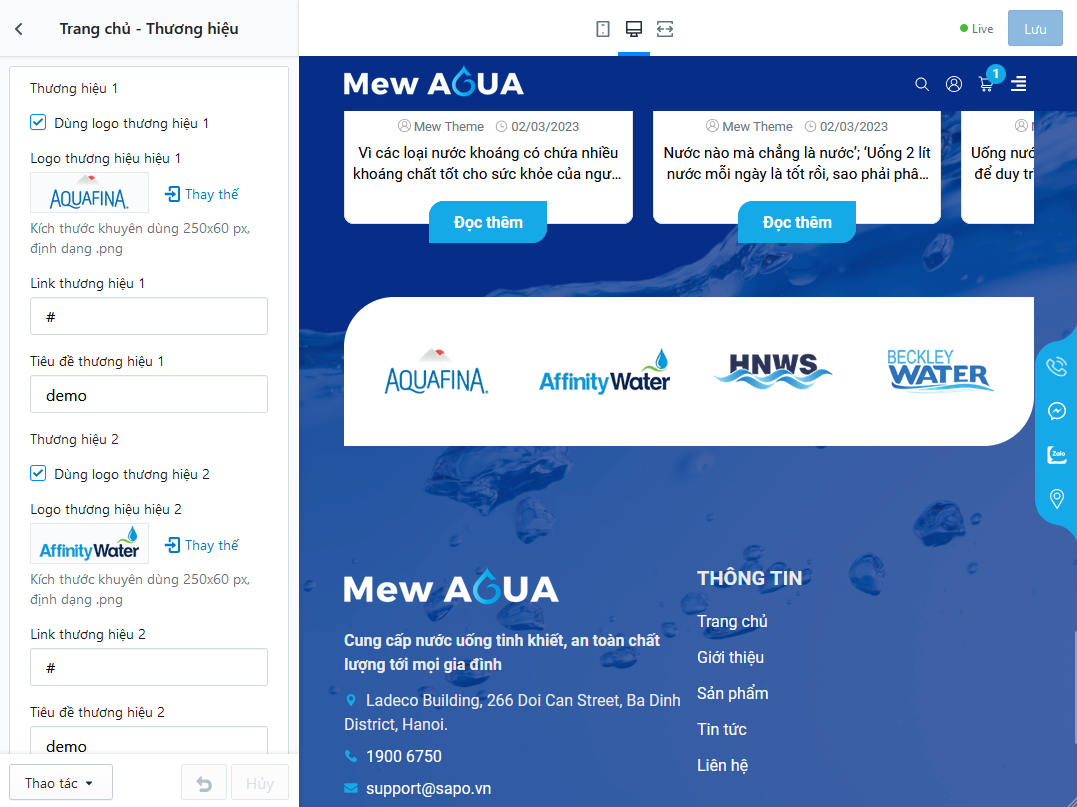The width and height of the screenshot is (1077, 807).
Task: Click the Aquafina logo in brand strip
Action: pos(436,372)
